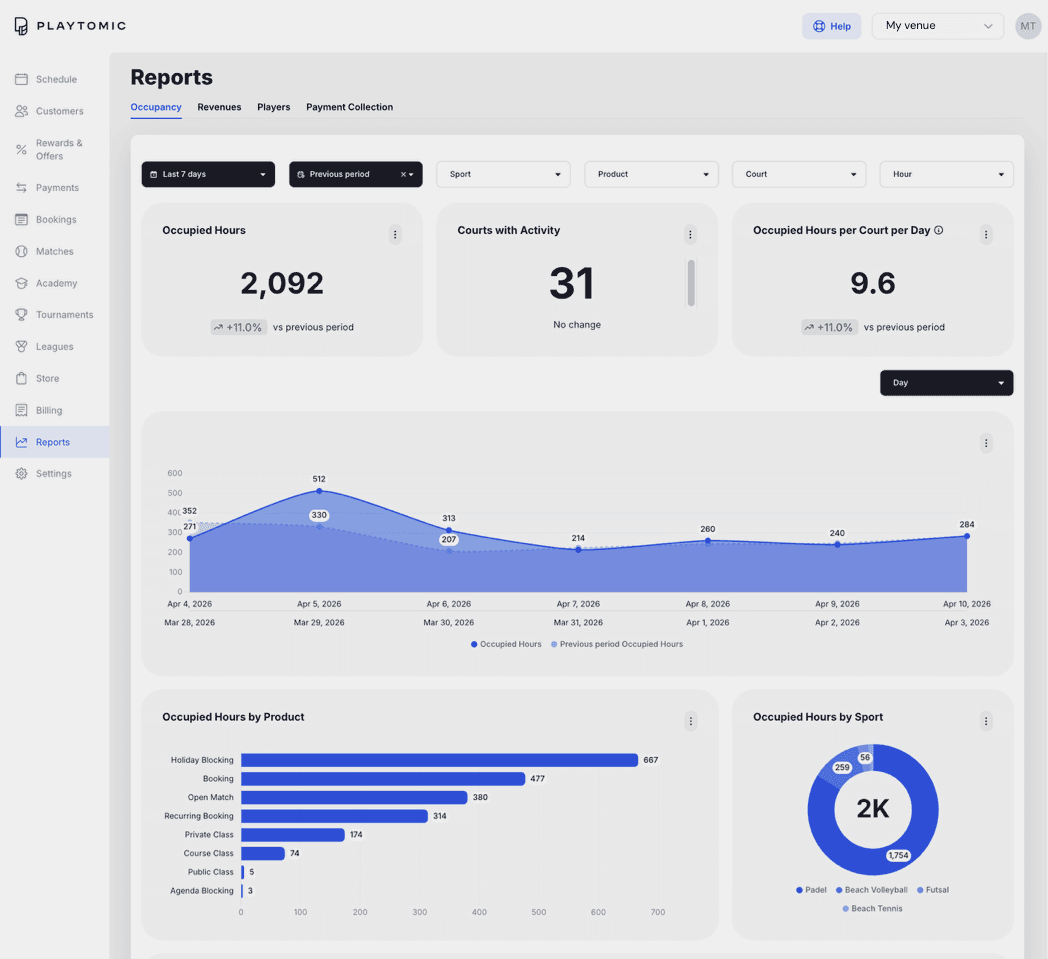The width and height of the screenshot is (1048, 959).
Task: Expand the Last 7 days date dropdown
Action: [x=208, y=174]
